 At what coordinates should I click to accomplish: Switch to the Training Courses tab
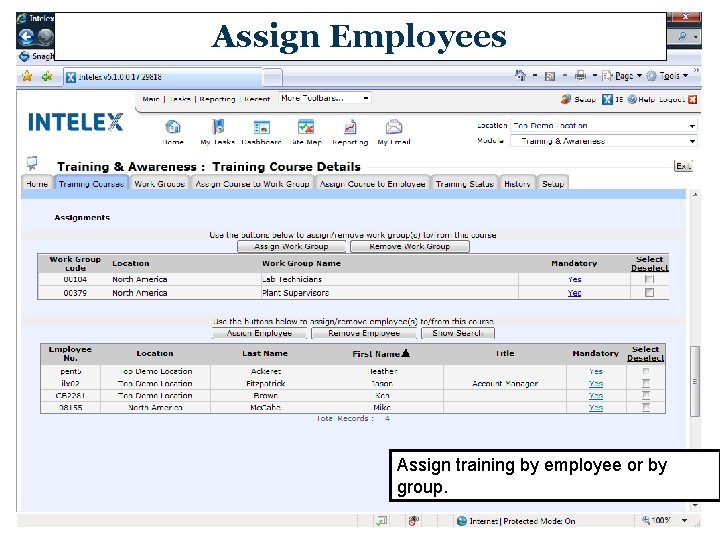point(91,183)
